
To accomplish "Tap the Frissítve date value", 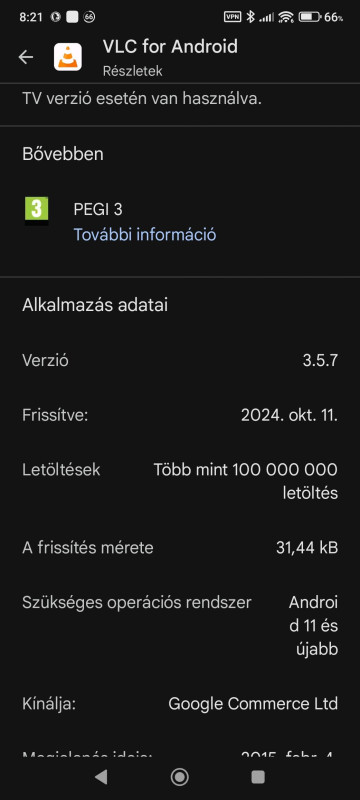I will point(289,415).
